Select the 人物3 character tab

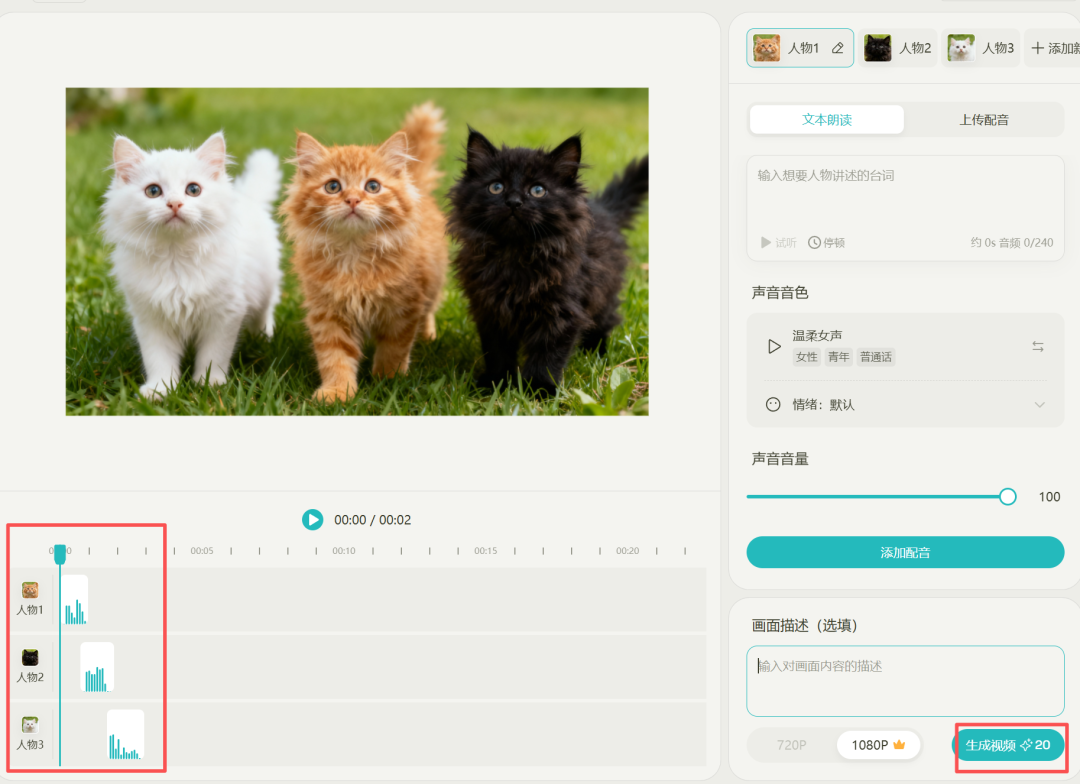(980, 48)
